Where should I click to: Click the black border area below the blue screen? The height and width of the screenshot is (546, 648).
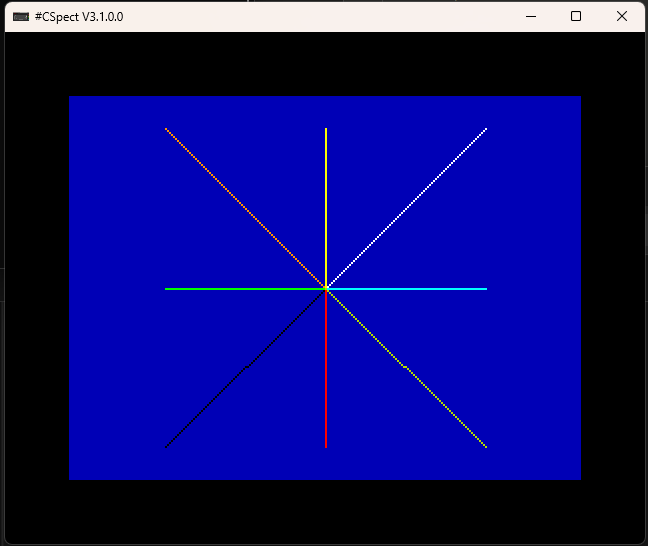pyautogui.click(x=325, y=510)
